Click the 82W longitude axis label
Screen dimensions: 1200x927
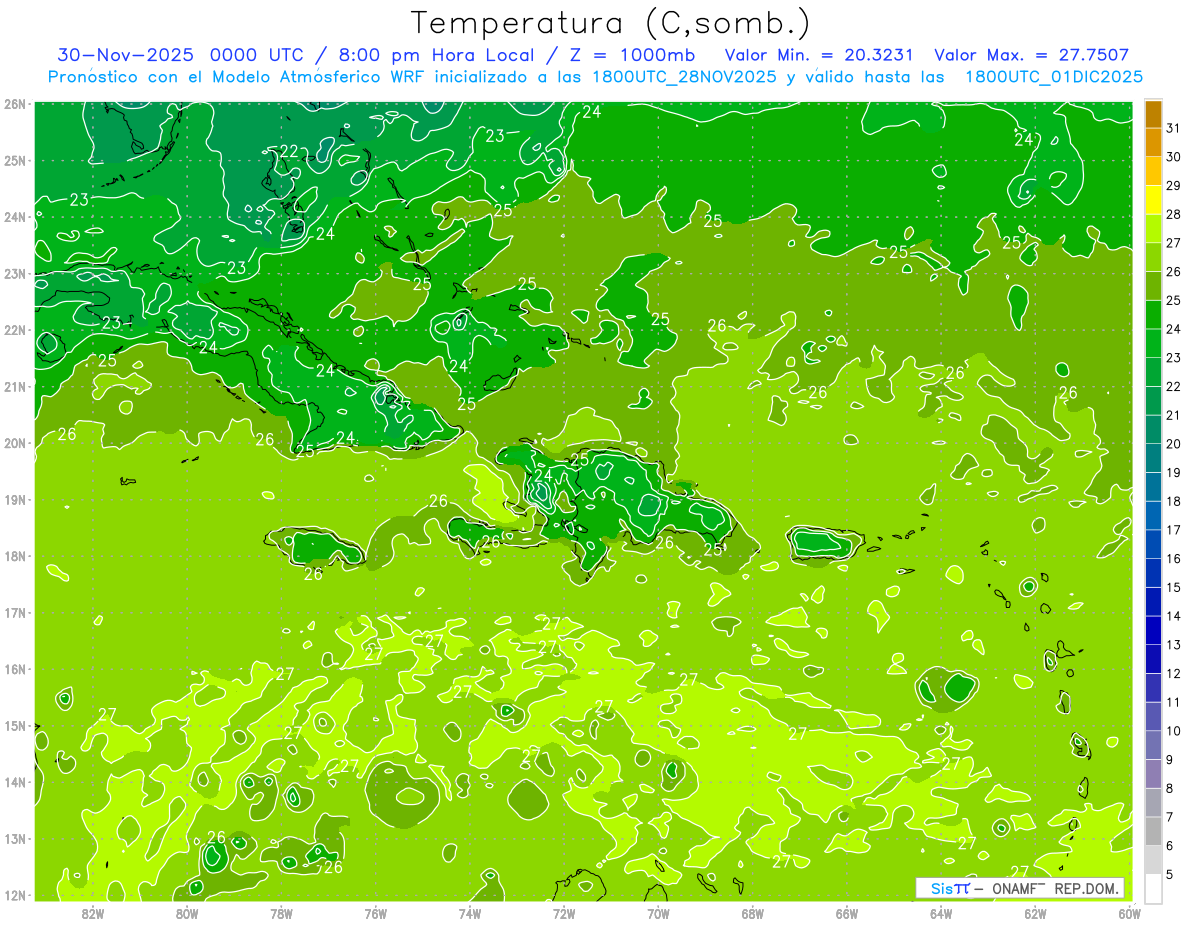tap(93, 914)
